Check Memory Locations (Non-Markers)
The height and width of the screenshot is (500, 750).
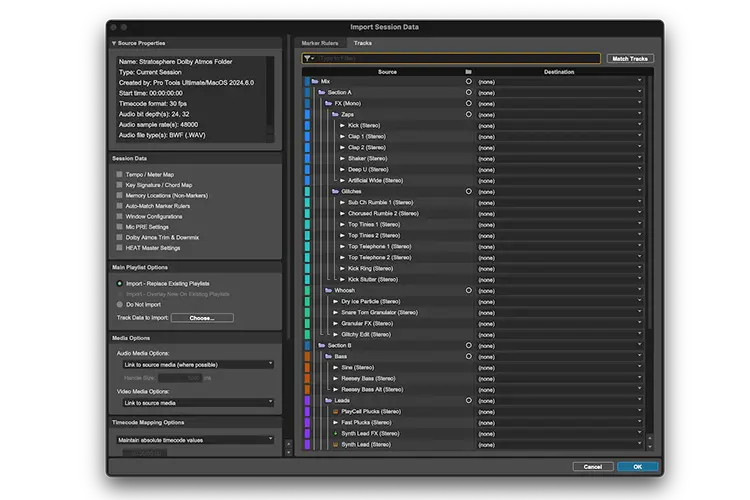(120, 196)
